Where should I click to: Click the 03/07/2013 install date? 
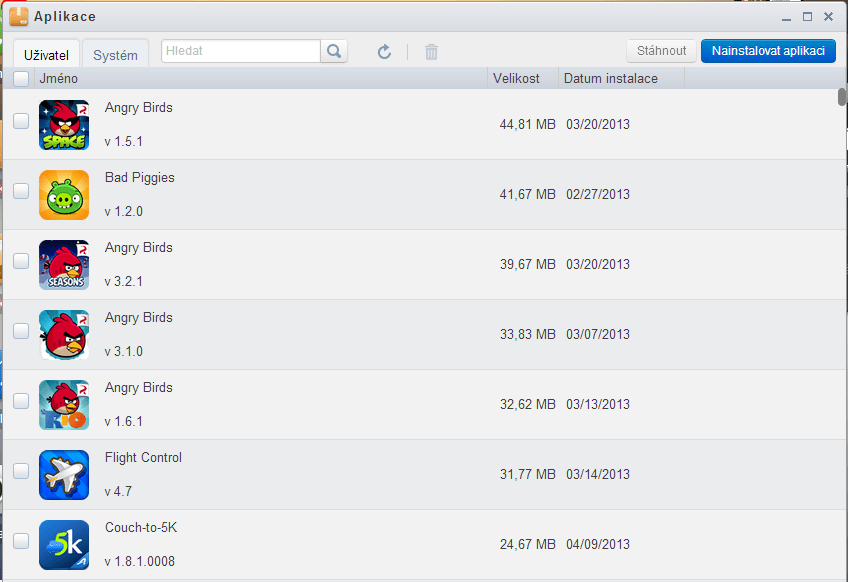click(x=598, y=334)
